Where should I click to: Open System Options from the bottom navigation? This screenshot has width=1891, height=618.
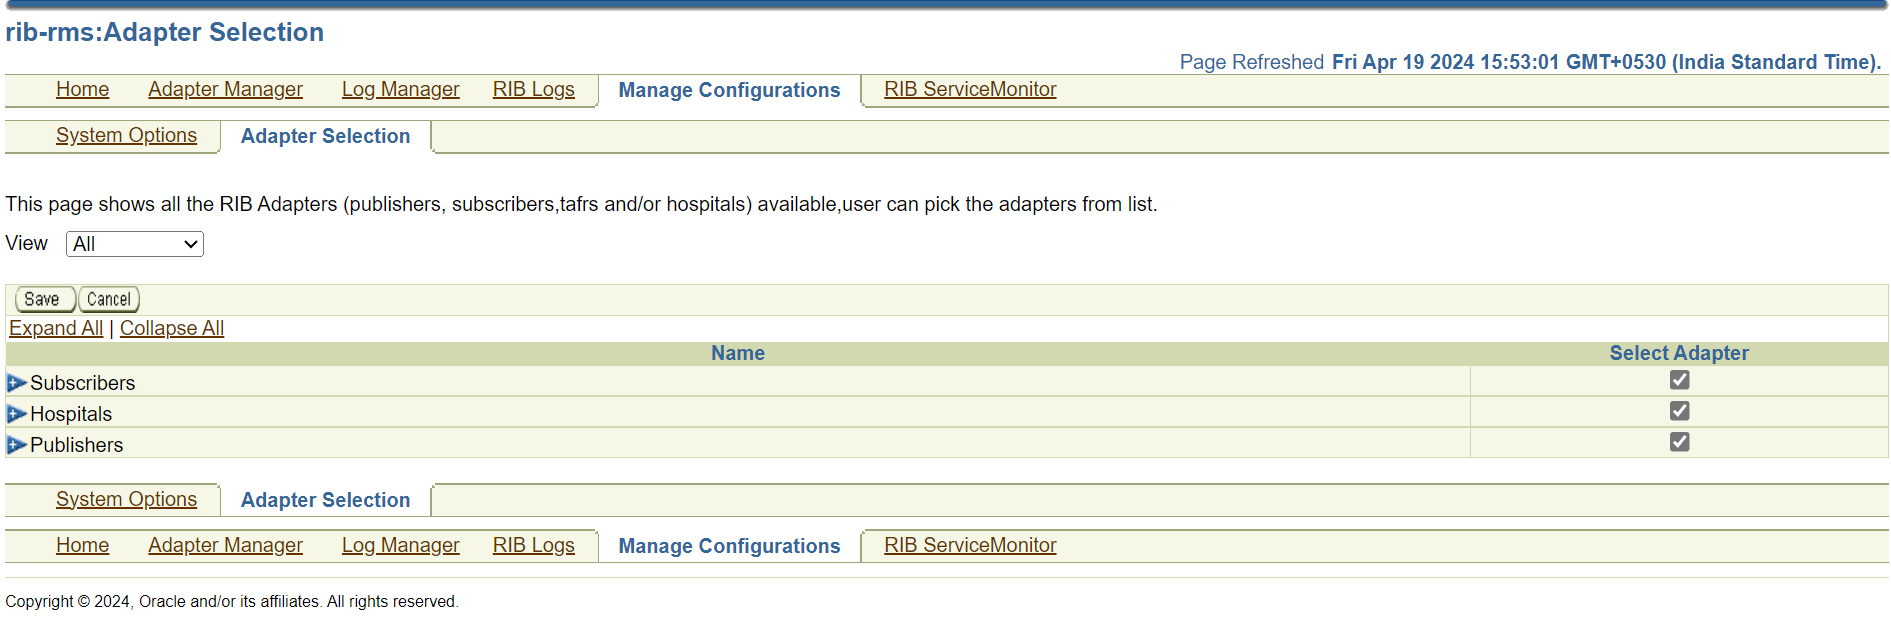[x=126, y=498]
